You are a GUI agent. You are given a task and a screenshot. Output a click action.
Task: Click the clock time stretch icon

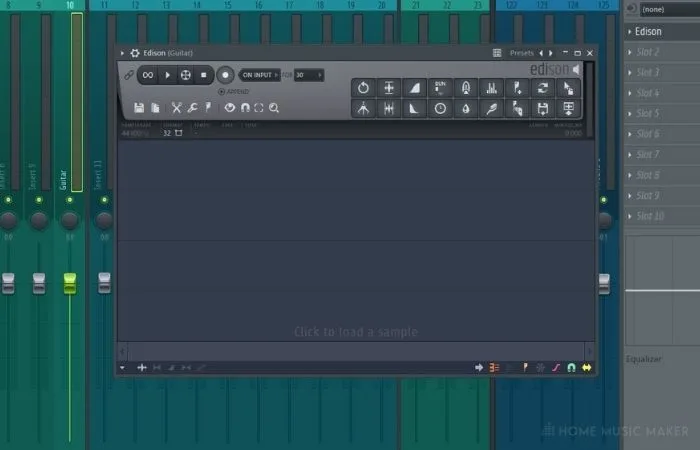pyautogui.click(x=440, y=108)
